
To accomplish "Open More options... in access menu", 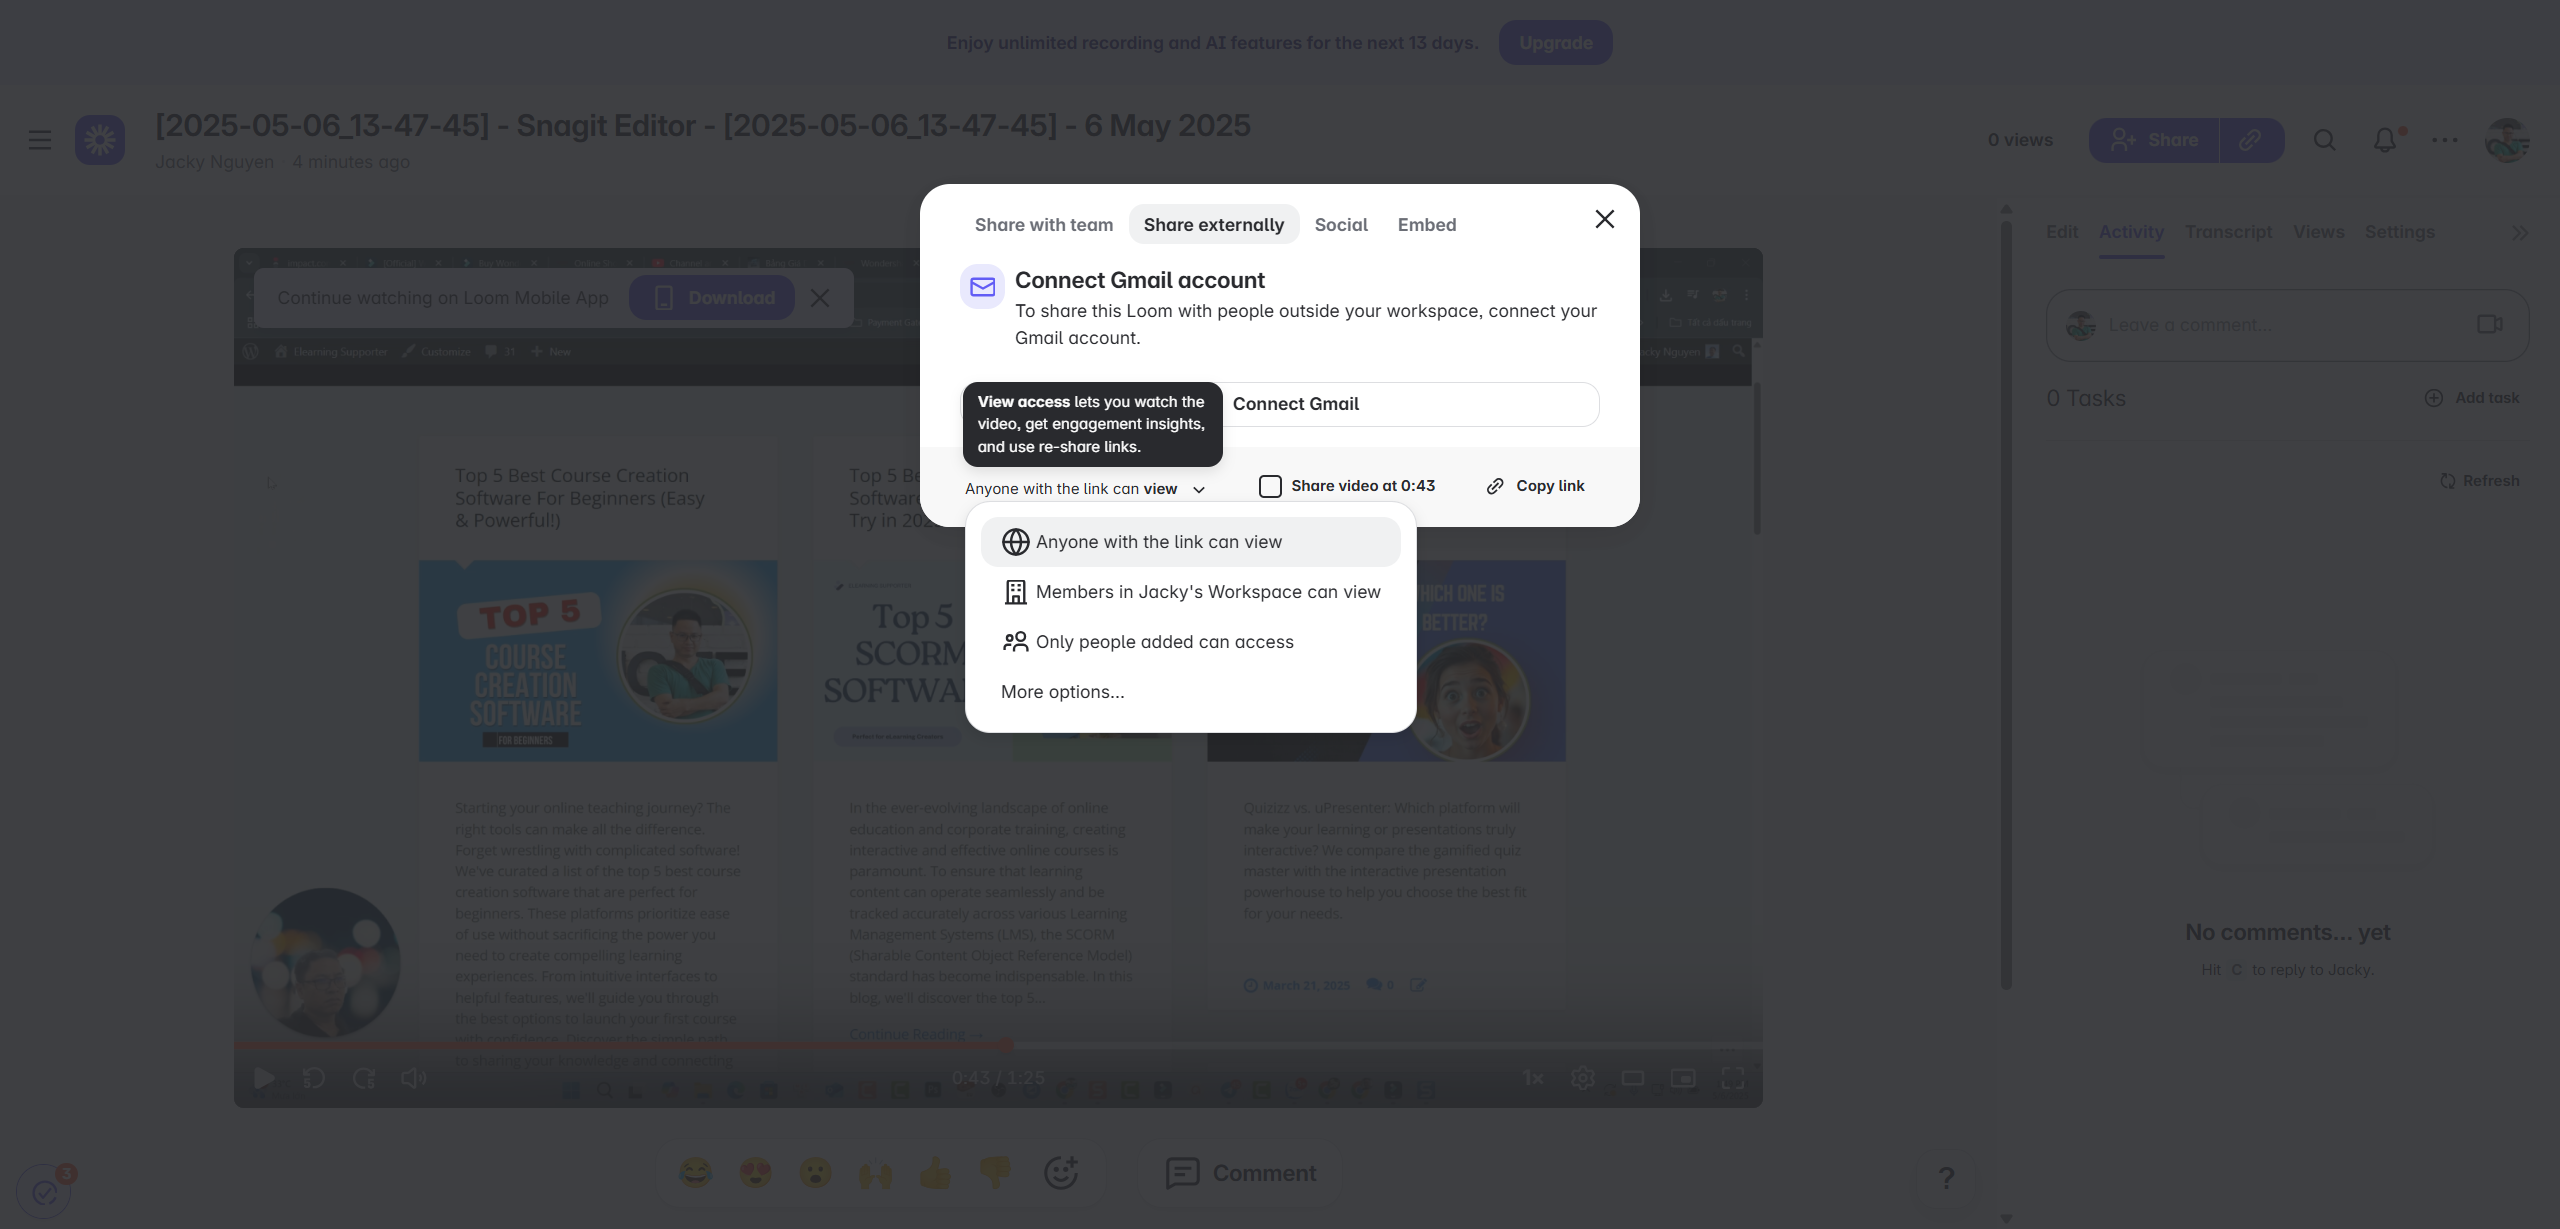I will pos(1062,692).
